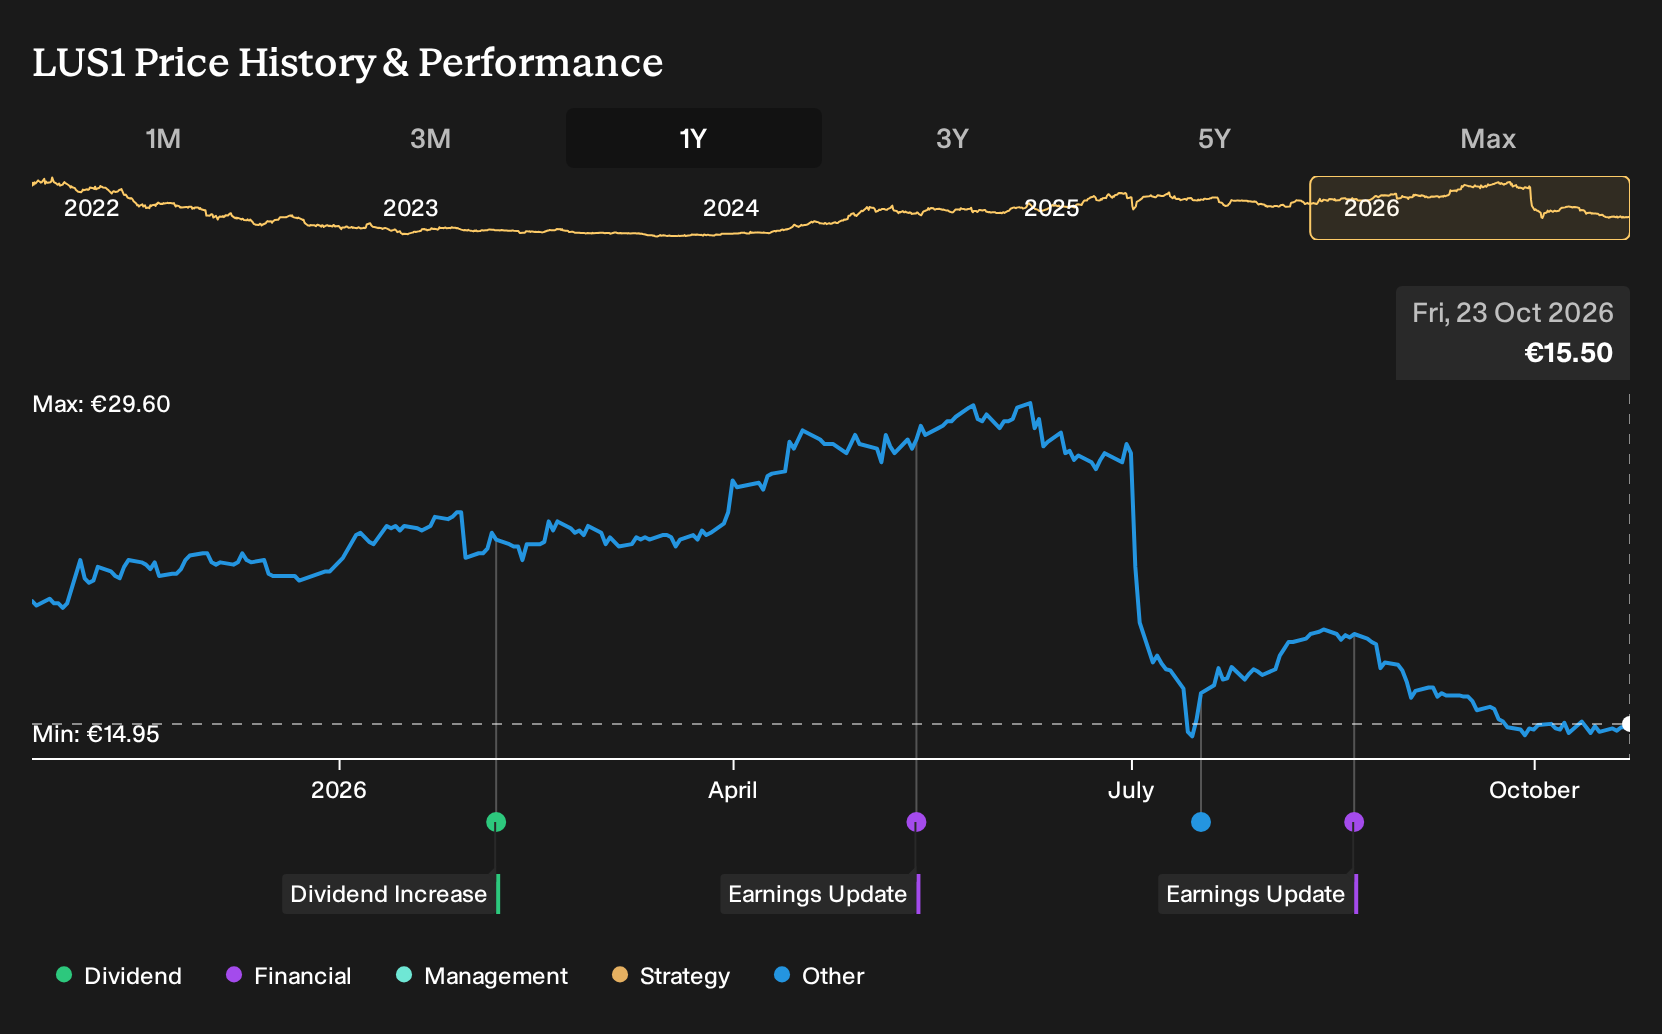Toggle the Other legend filter
1662x1034 pixels.
pos(819,976)
